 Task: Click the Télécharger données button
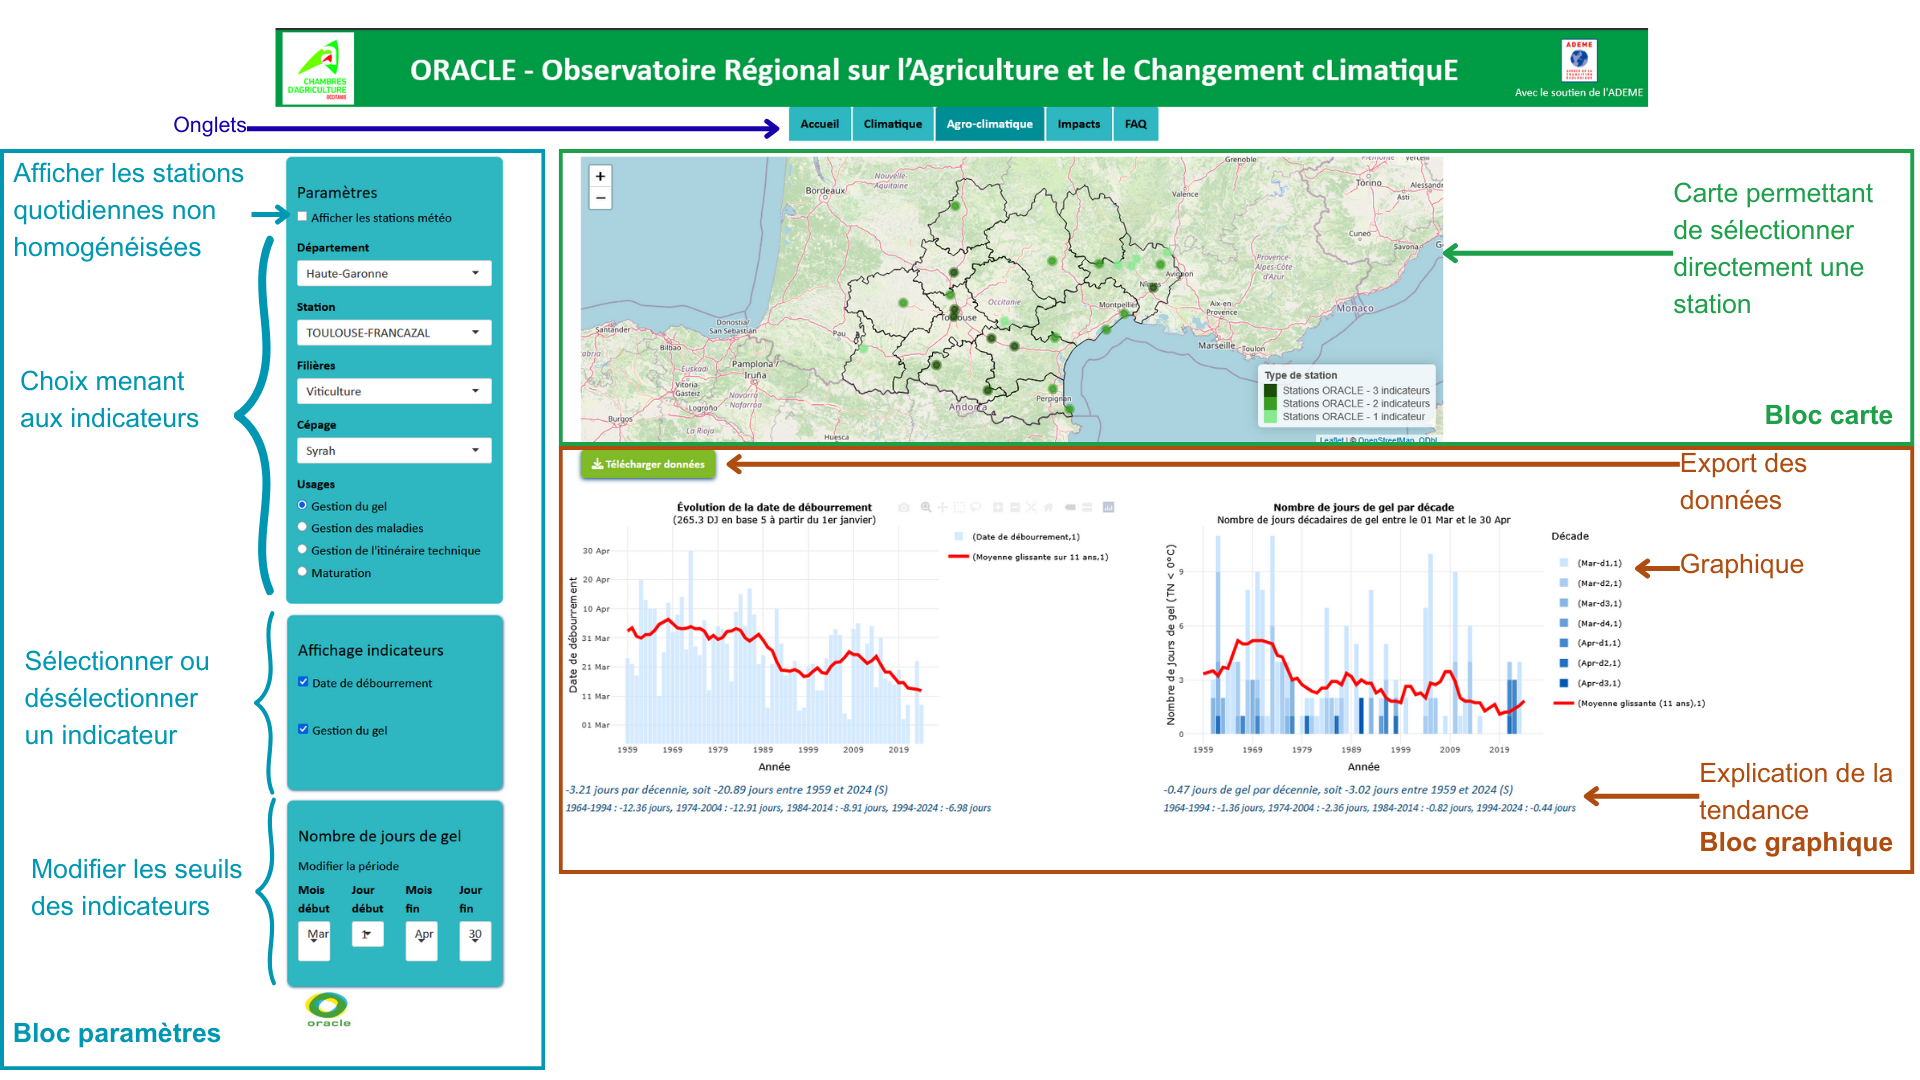click(648, 464)
